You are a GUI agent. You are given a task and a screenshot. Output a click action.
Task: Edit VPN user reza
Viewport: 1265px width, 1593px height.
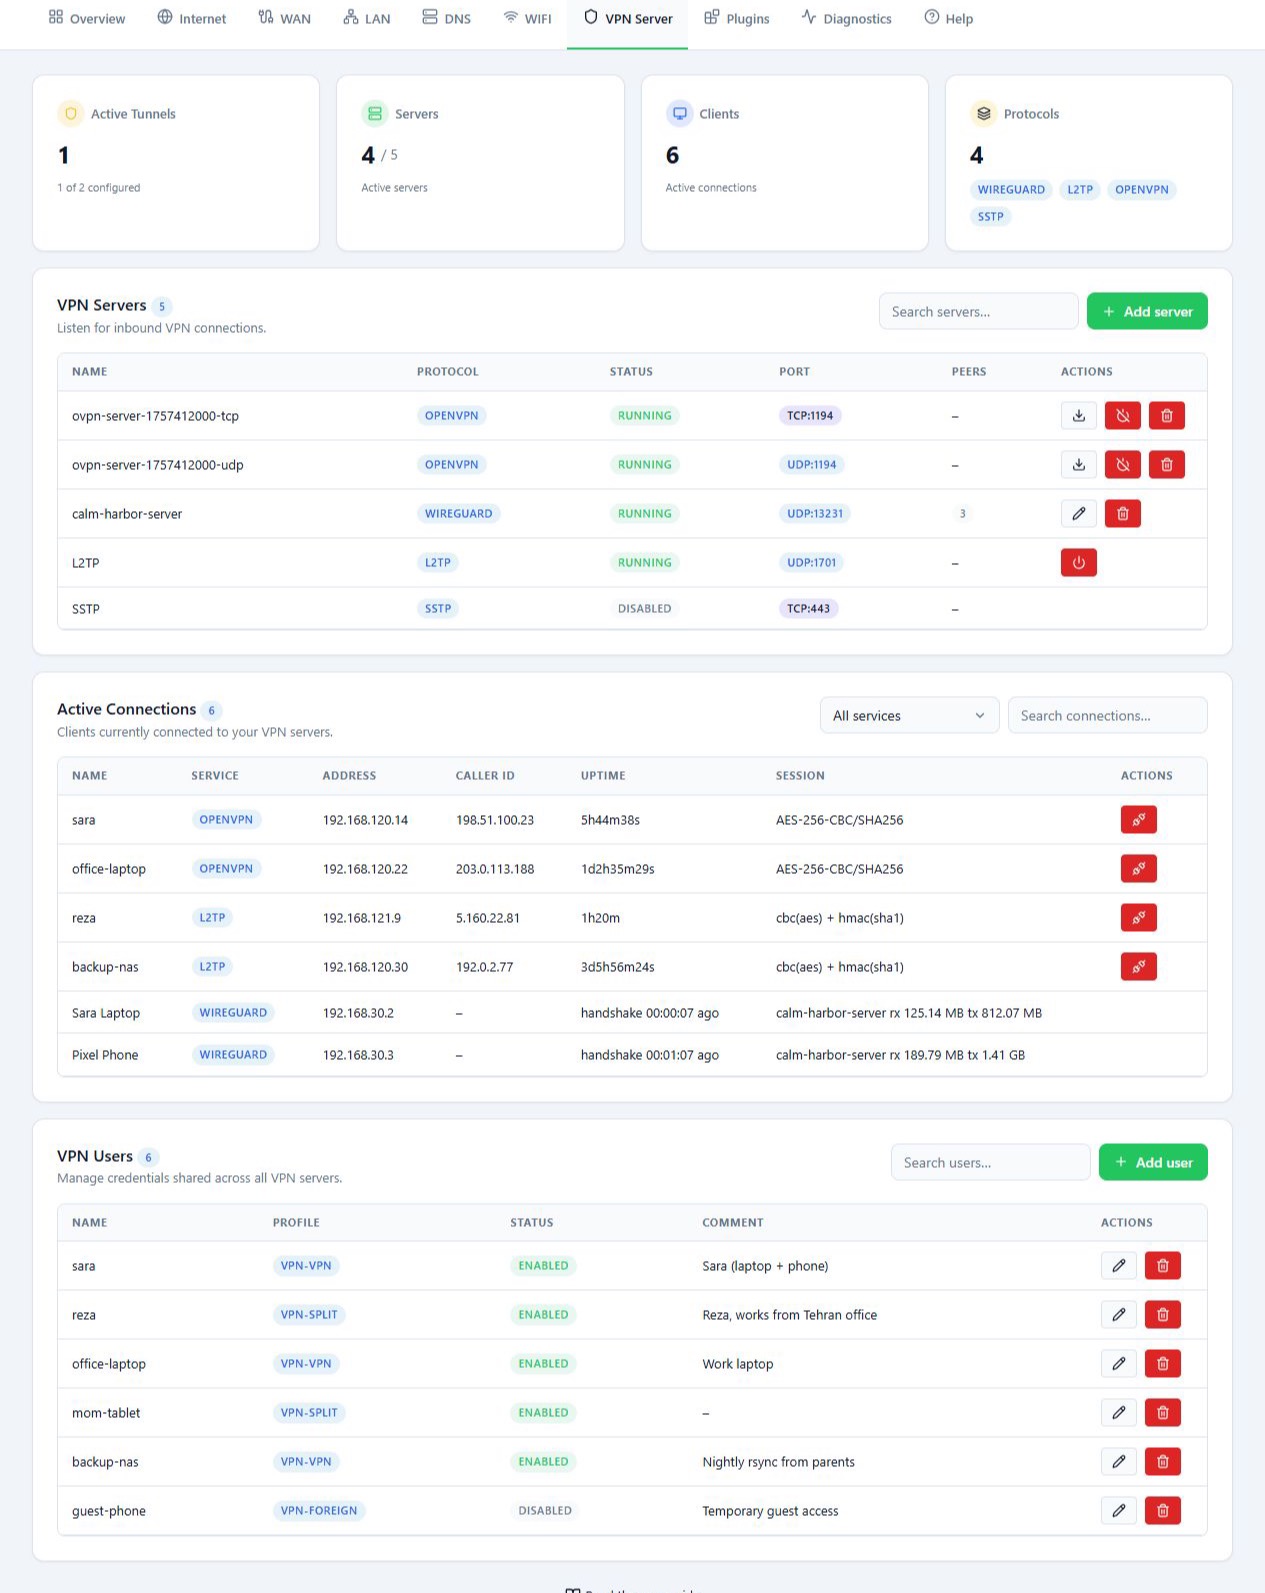1119,1315
